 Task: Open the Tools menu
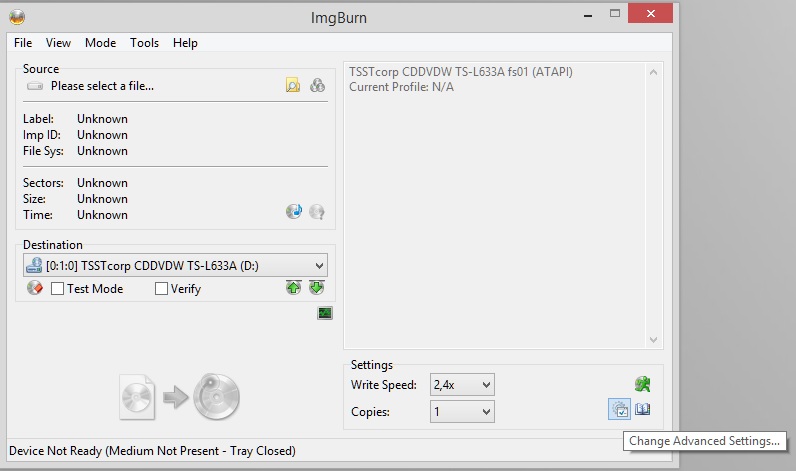click(x=144, y=43)
